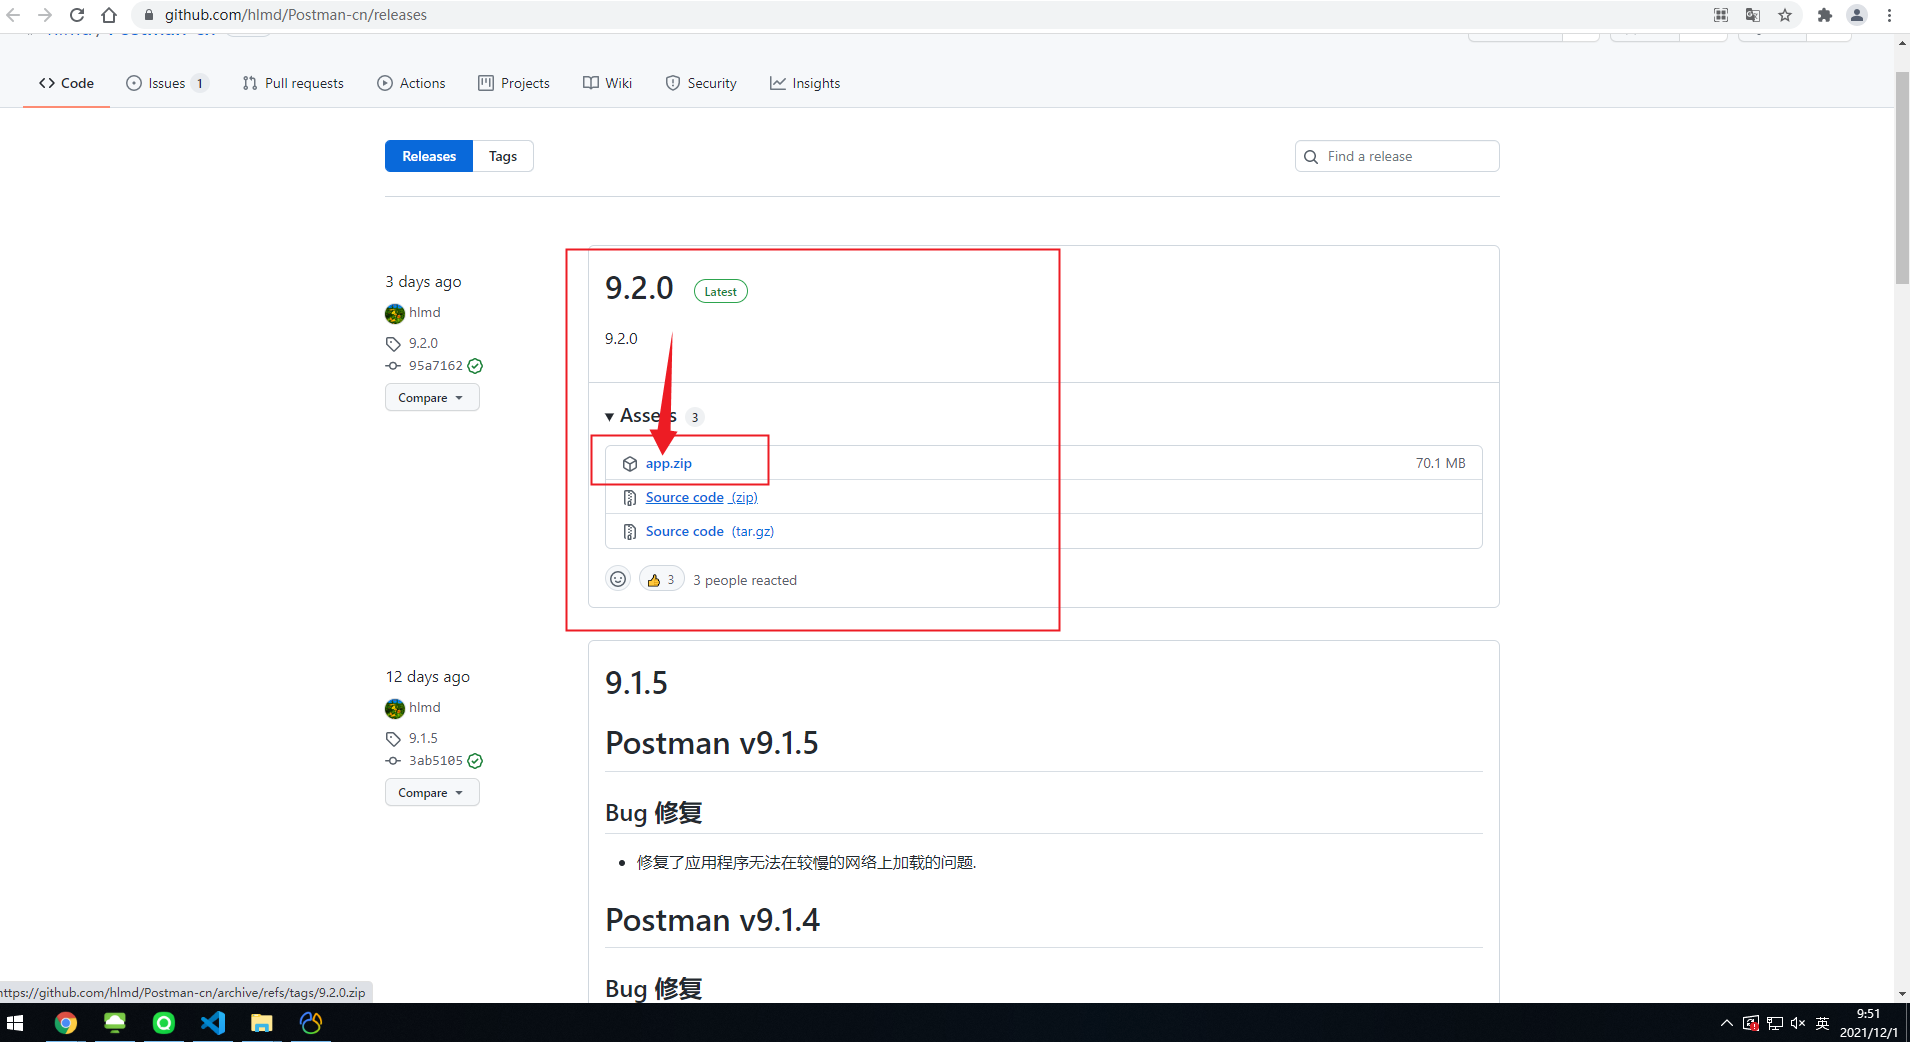
Task: Open the Issues tab
Action: [x=167, y=83]
